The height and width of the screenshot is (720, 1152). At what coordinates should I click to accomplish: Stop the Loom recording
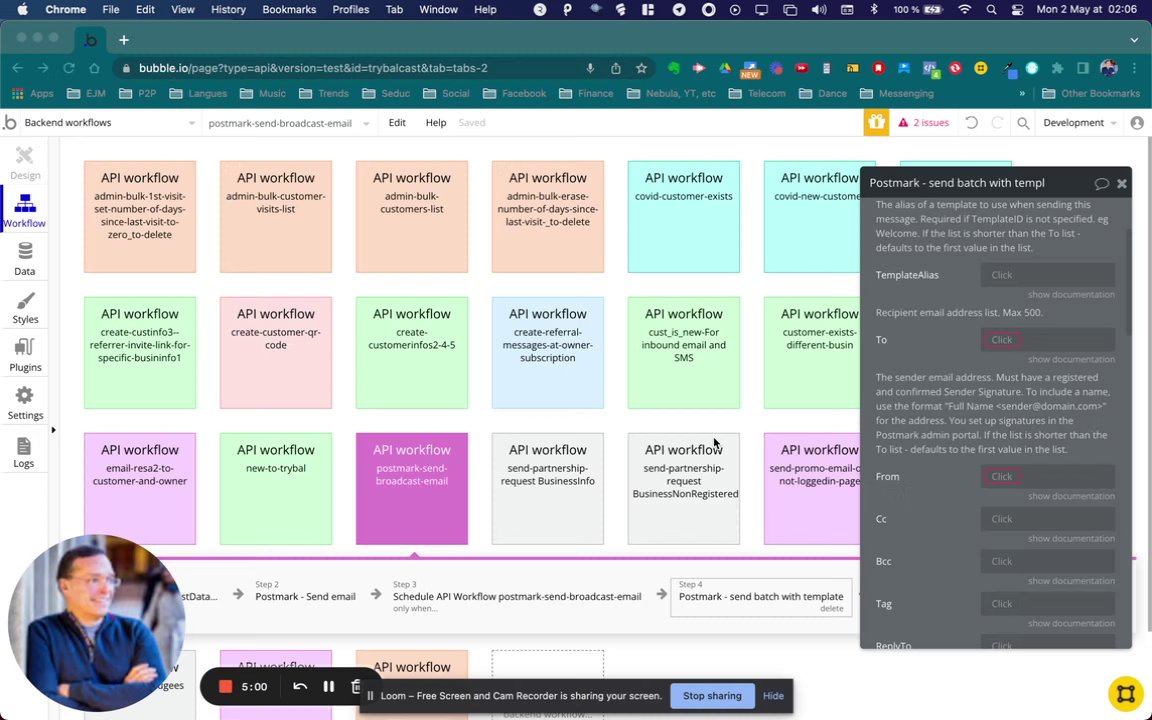coord(226,686)
